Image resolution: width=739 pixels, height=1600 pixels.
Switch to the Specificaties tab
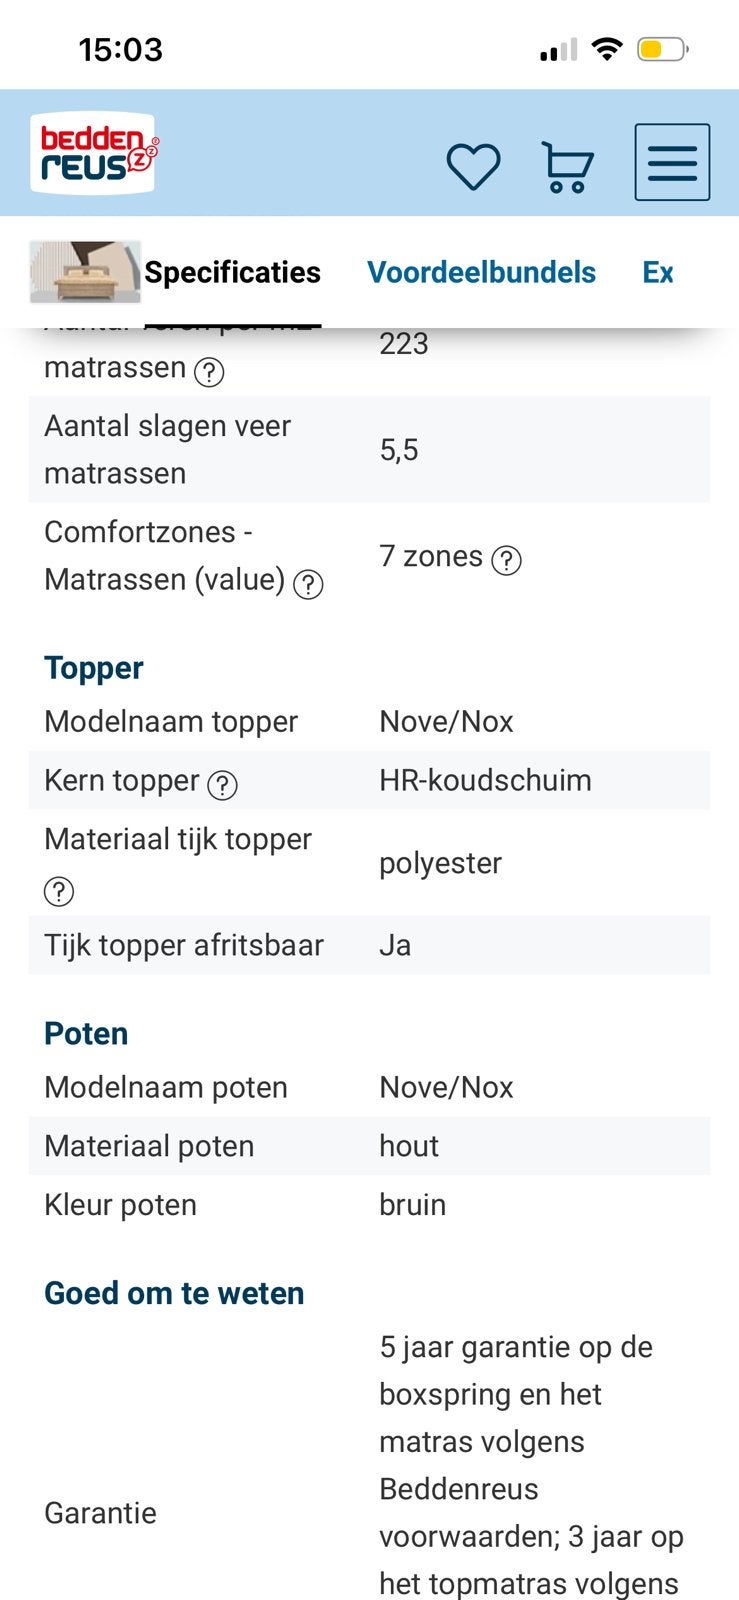tap(232, 272)
